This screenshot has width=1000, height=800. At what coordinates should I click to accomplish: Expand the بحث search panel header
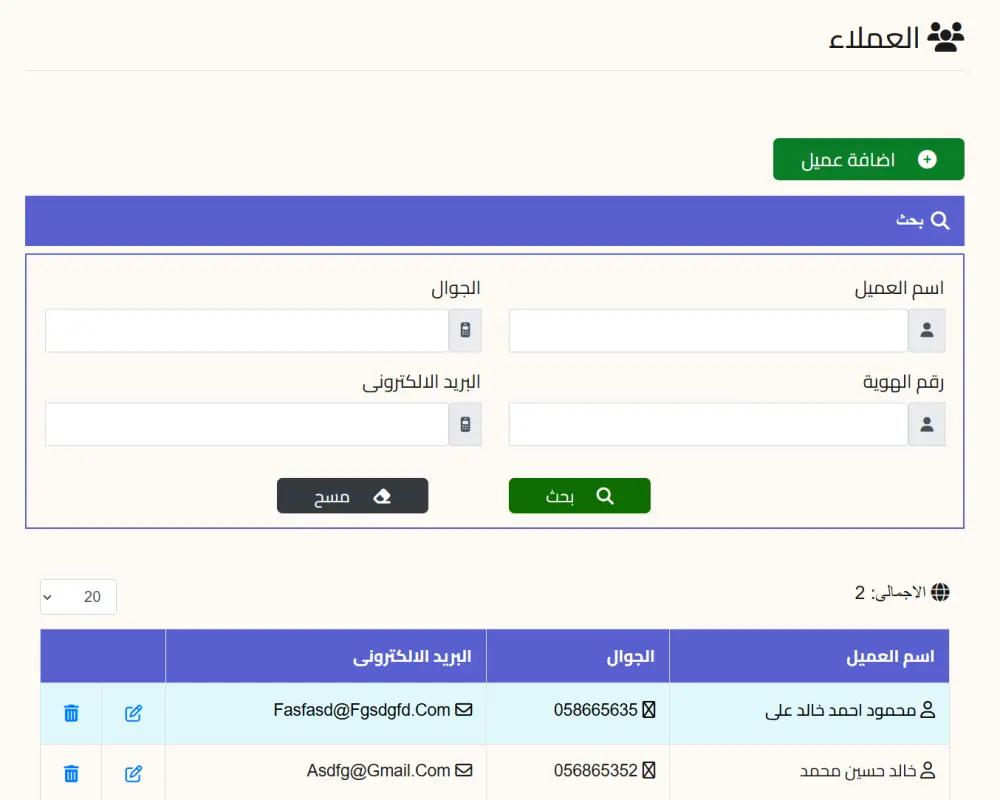(x=494, y=220)
